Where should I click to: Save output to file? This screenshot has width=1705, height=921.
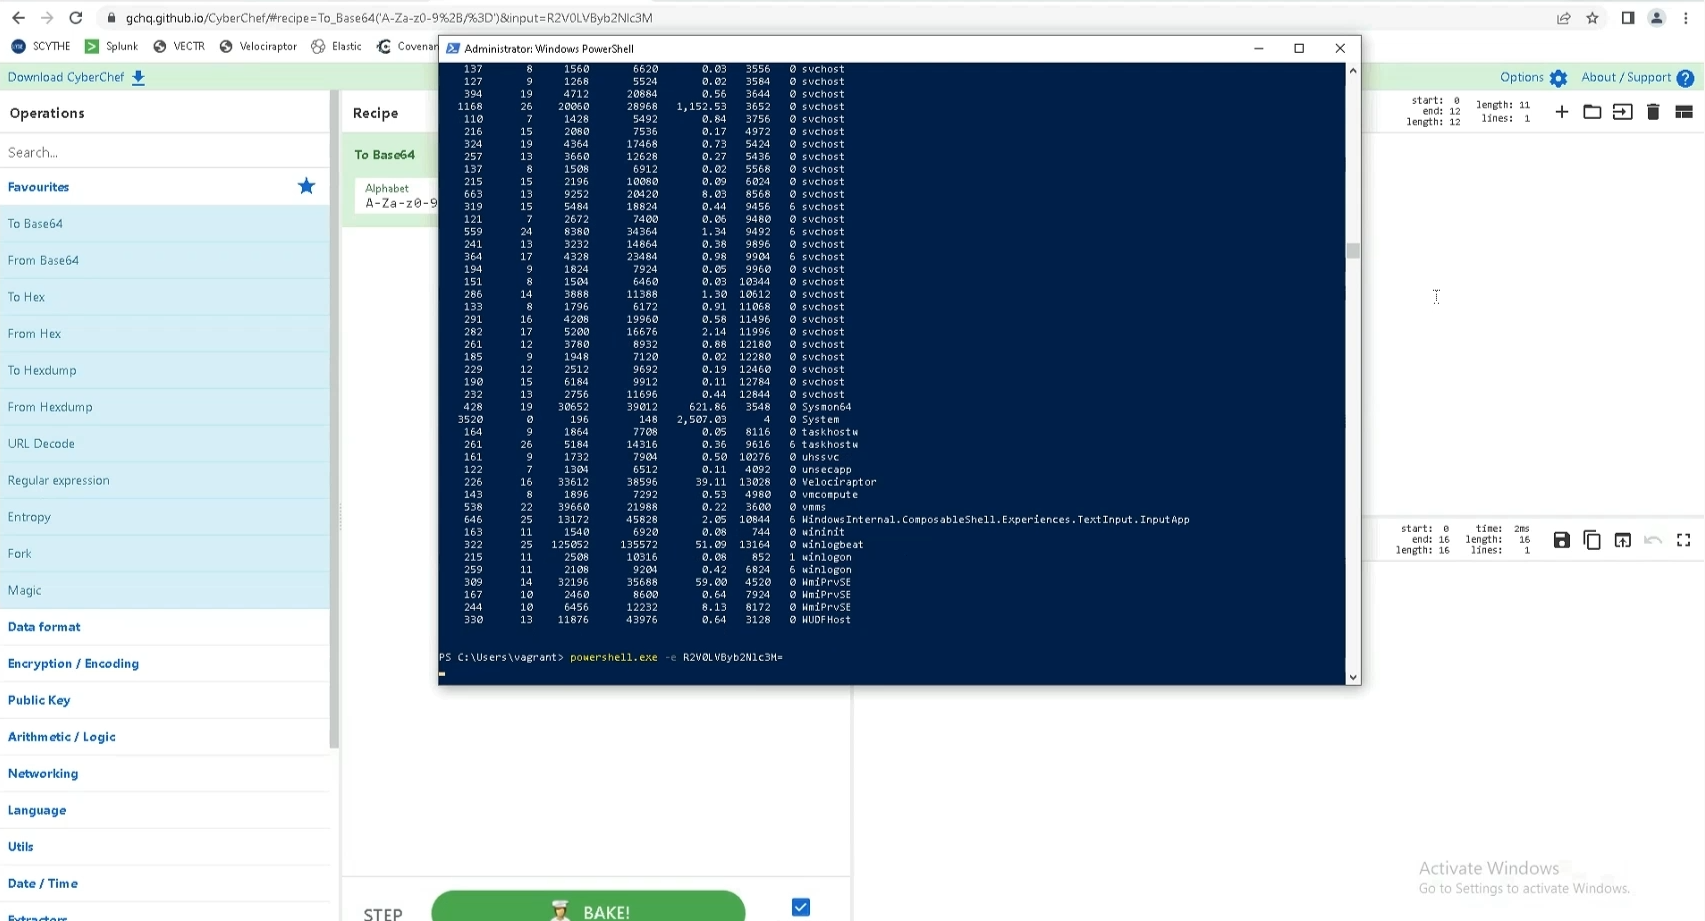tap(1561, 540)
